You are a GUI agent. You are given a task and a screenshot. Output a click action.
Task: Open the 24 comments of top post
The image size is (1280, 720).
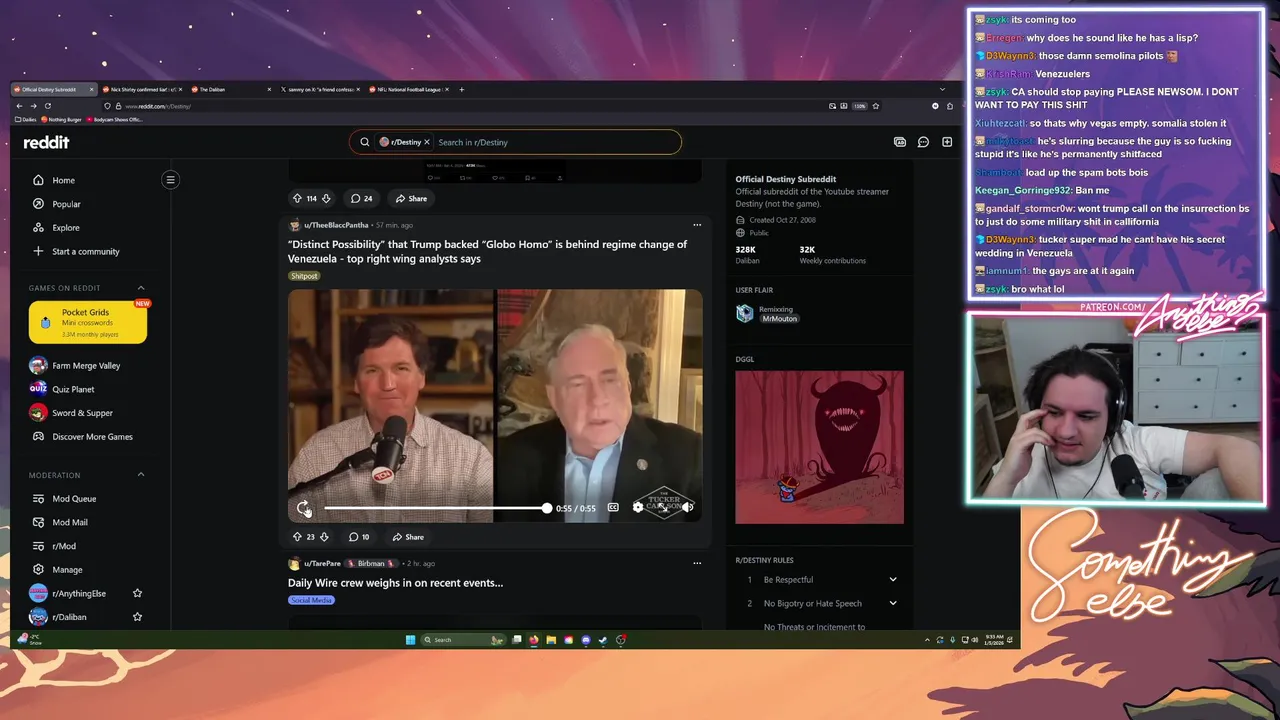[x=361, y=198]
